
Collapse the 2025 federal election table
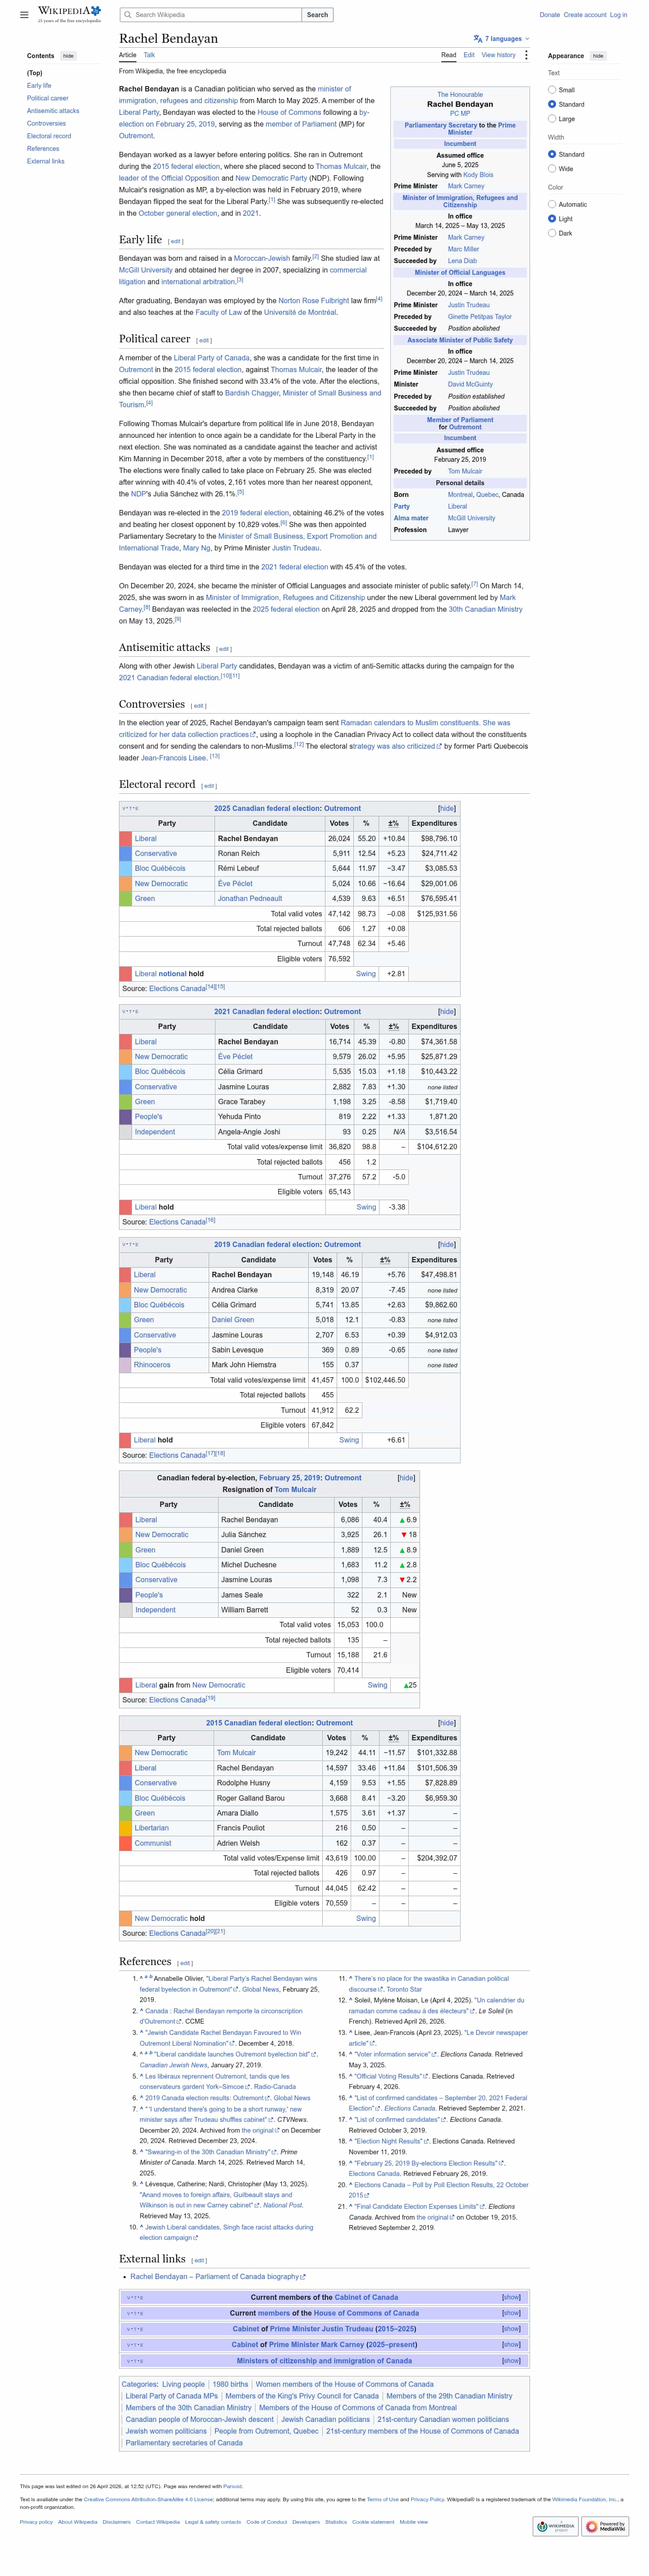click(x=447, y=808)
